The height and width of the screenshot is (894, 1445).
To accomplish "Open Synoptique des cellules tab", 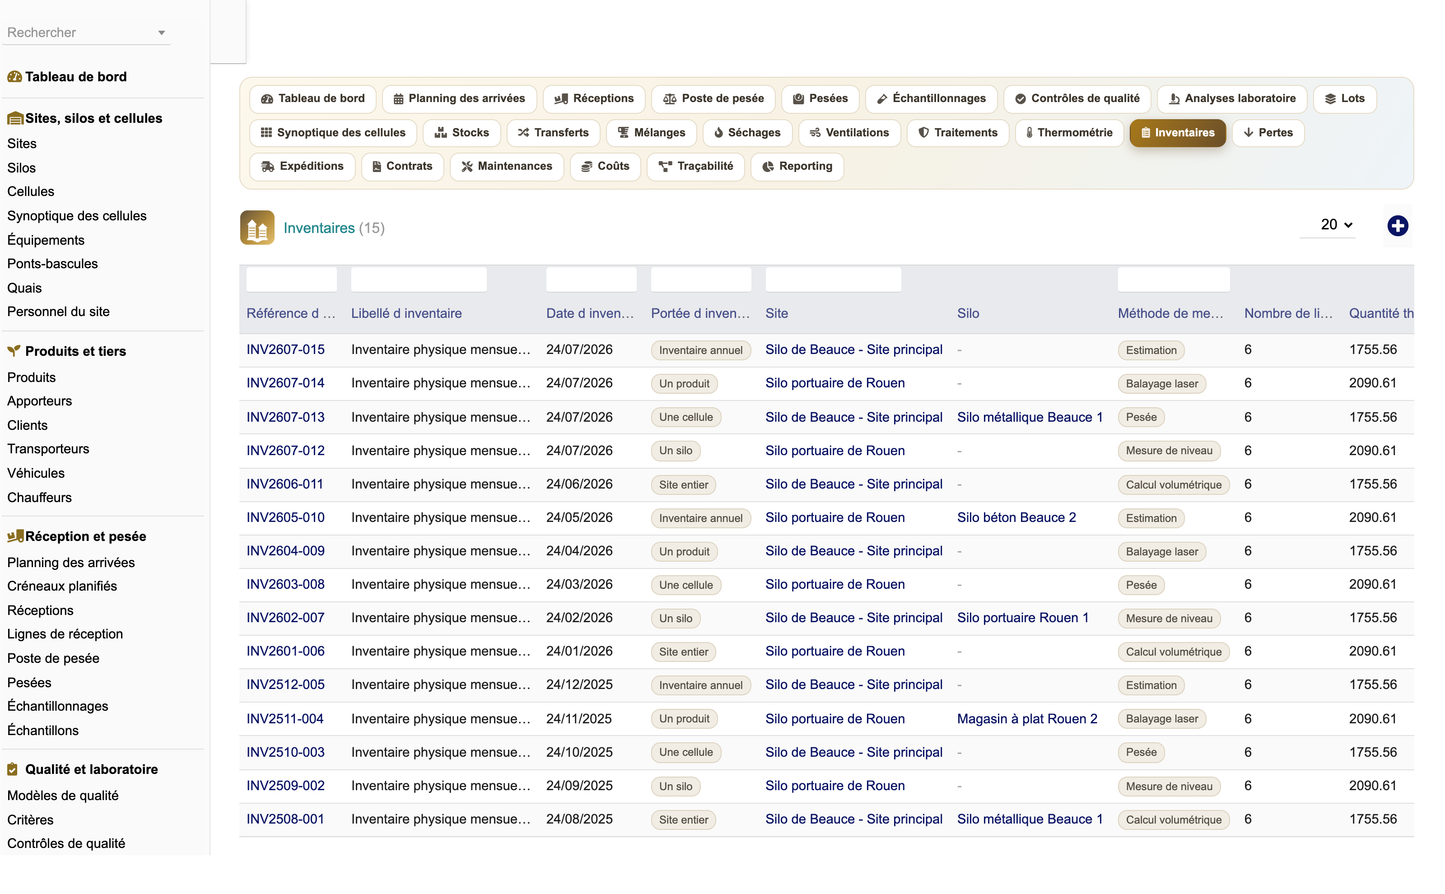I will (333, 133).
